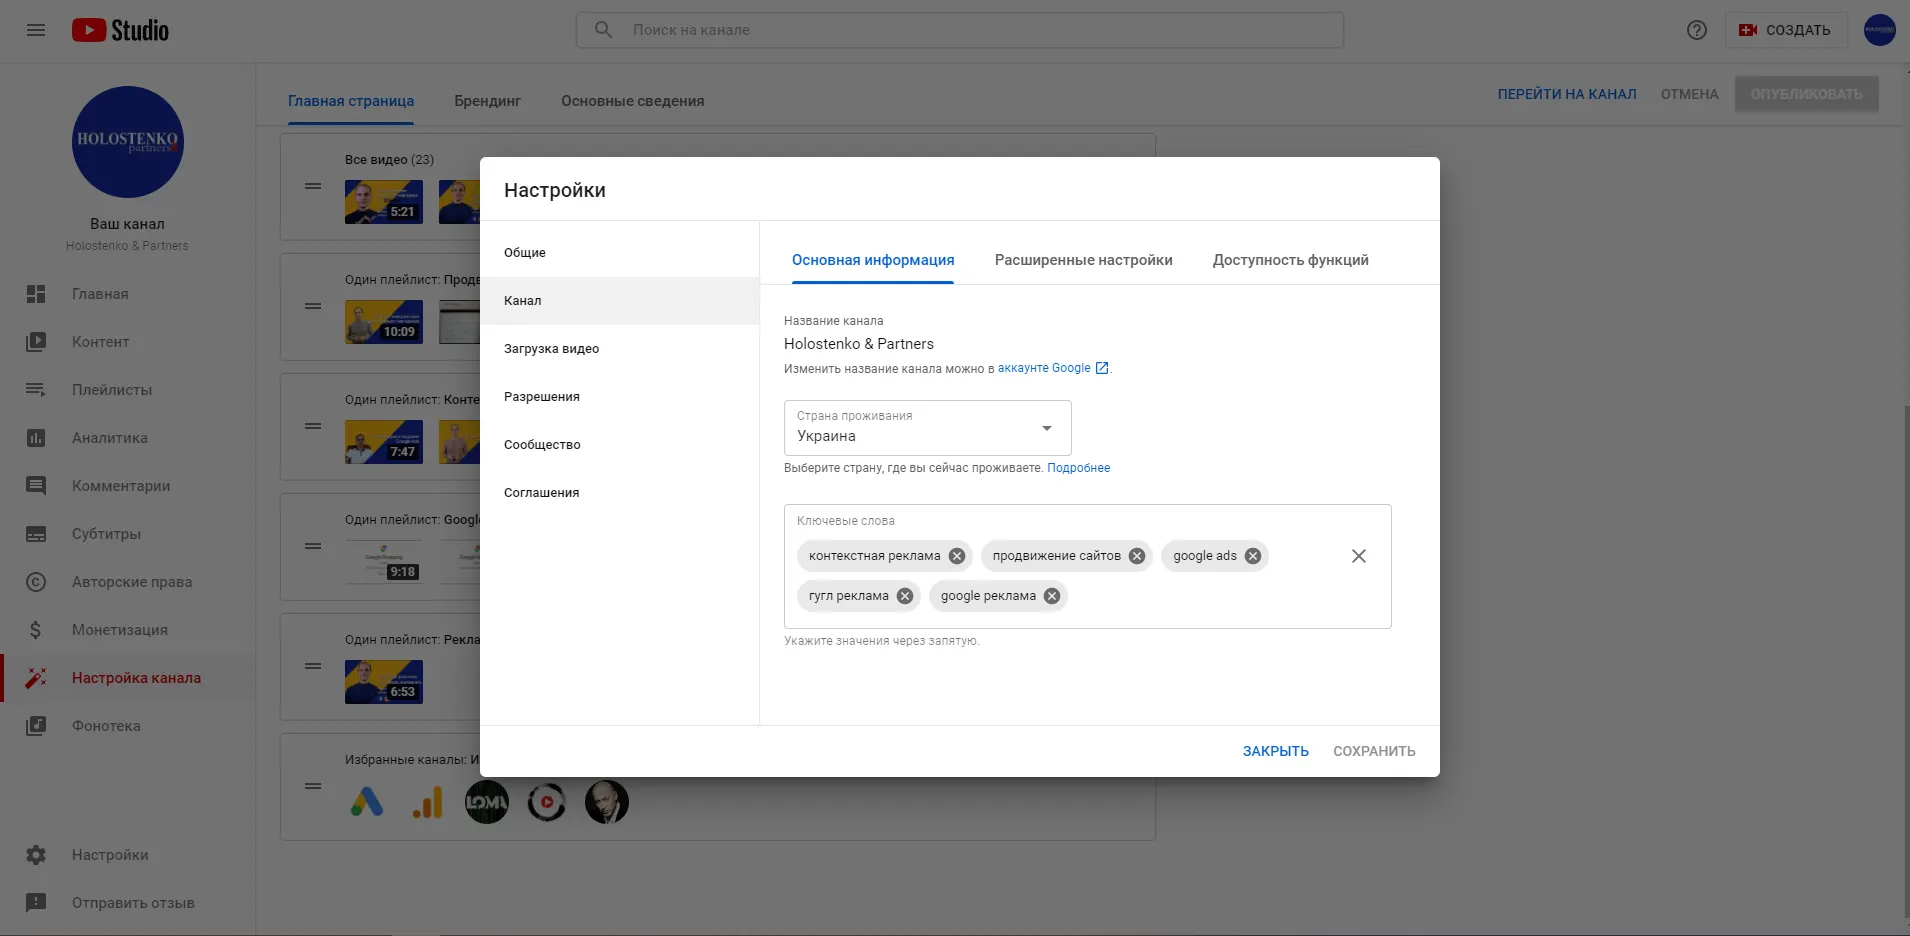The image size is (1910, 936).
Task: Remove the 'контекстная реклама' keyword chip
Action: pos(957,556)
